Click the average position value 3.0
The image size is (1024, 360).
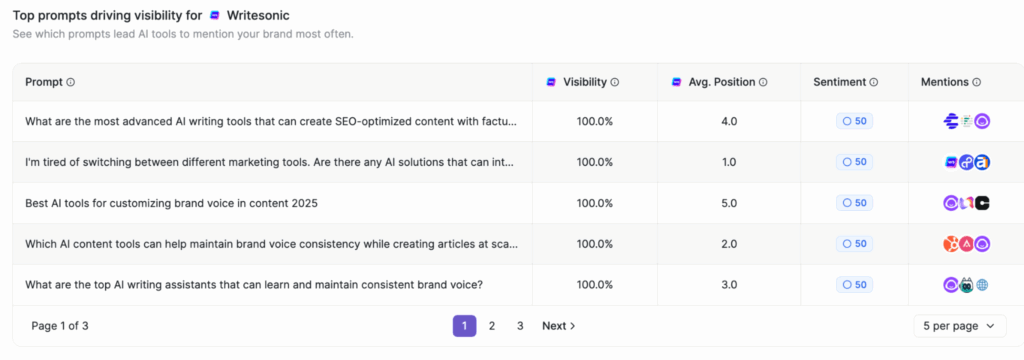tap(729, 285)
